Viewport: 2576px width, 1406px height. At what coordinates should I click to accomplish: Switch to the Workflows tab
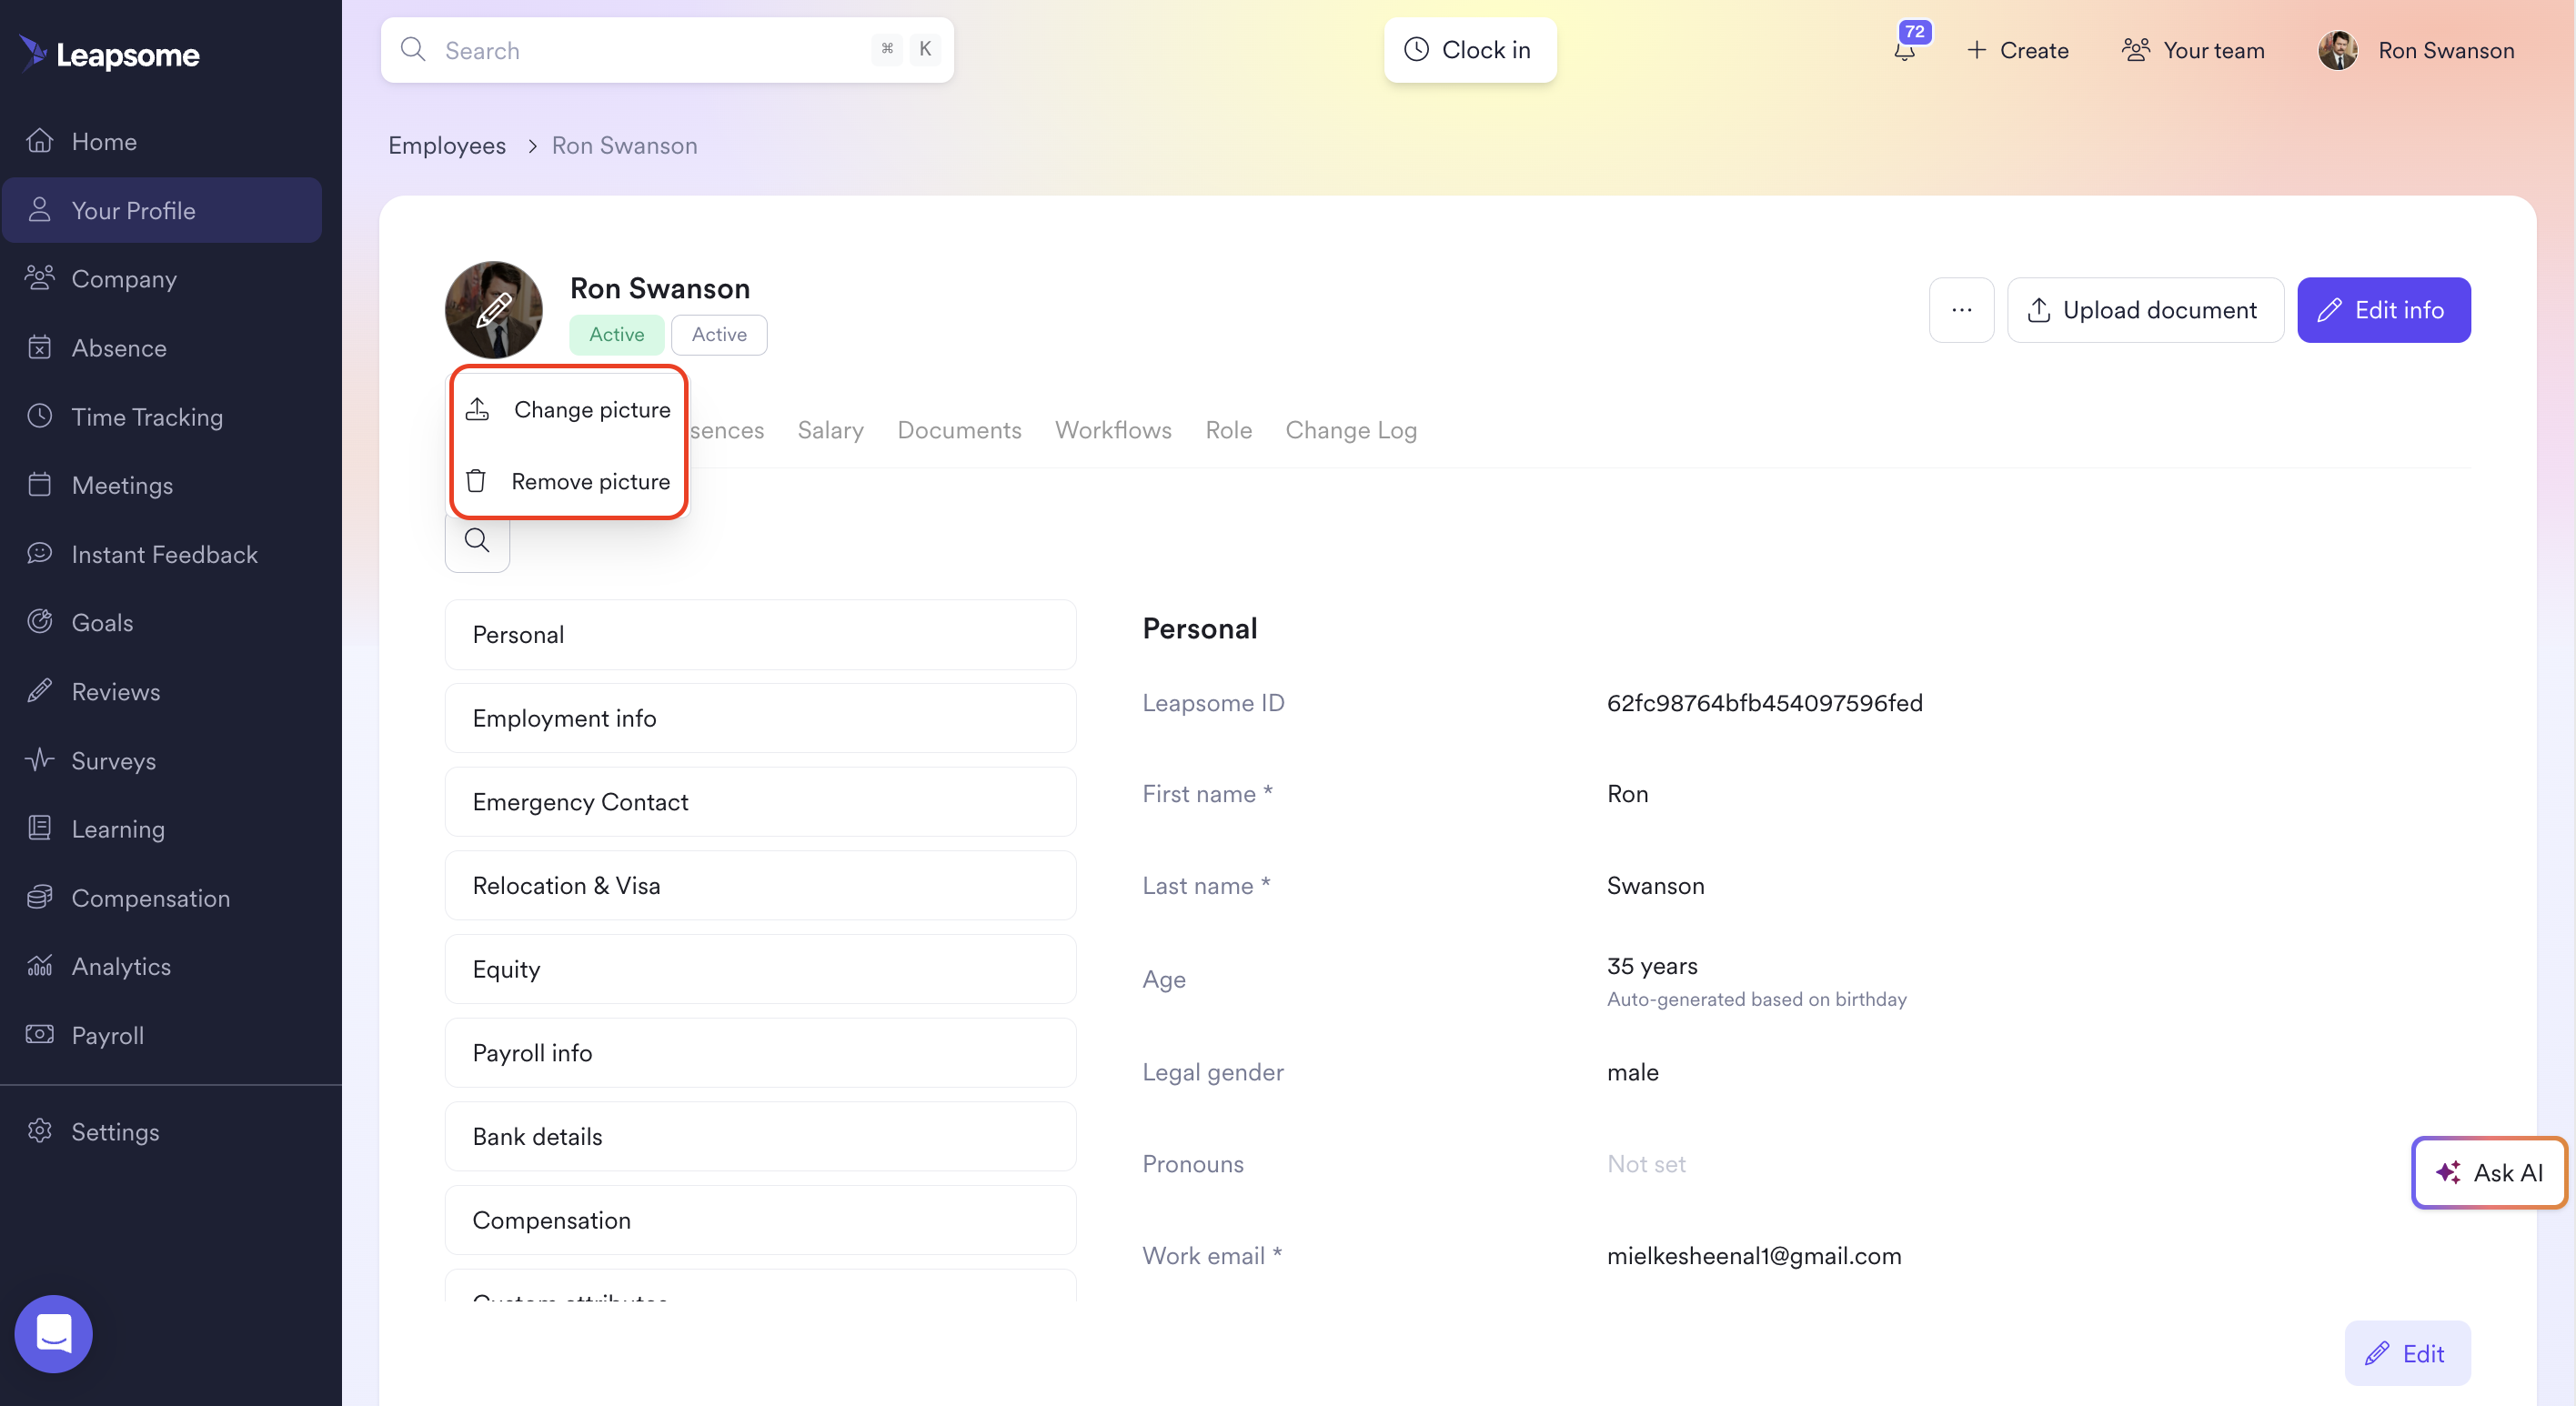click(1113, 430)
